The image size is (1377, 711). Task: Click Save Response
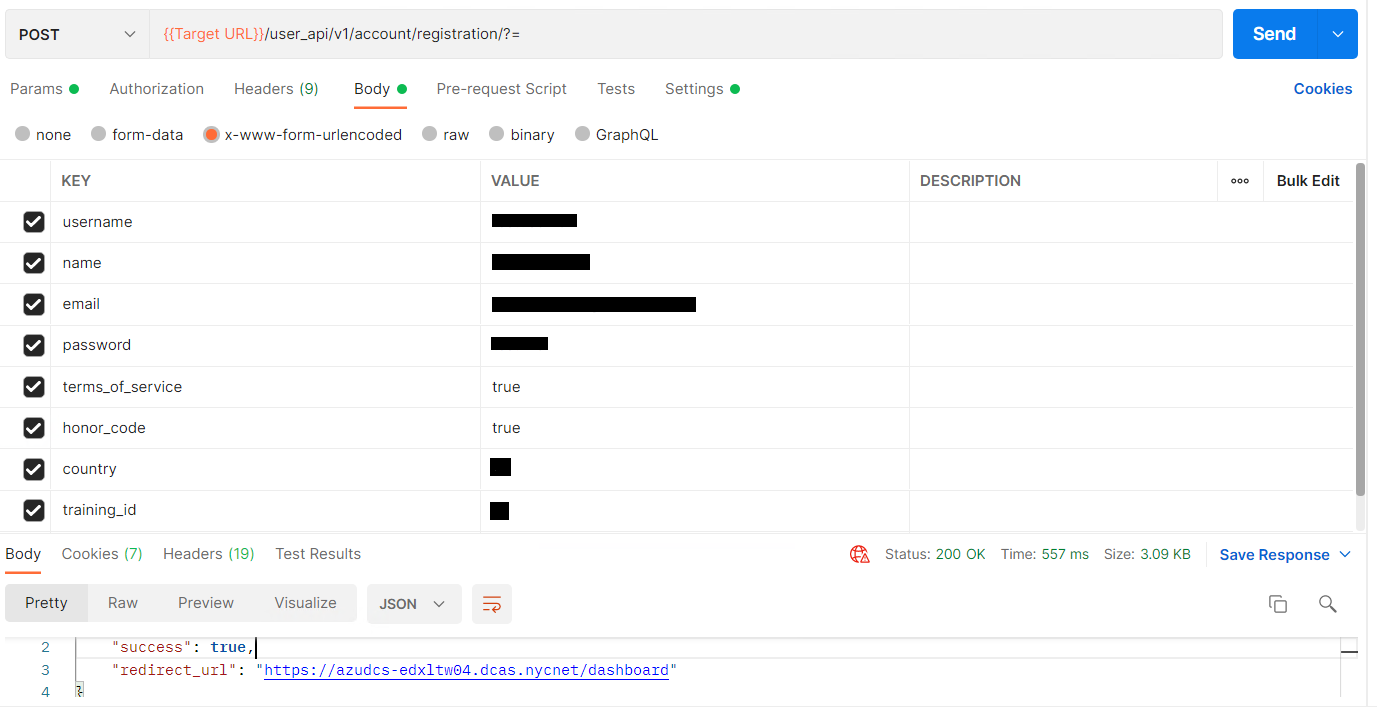point(1274,555)
